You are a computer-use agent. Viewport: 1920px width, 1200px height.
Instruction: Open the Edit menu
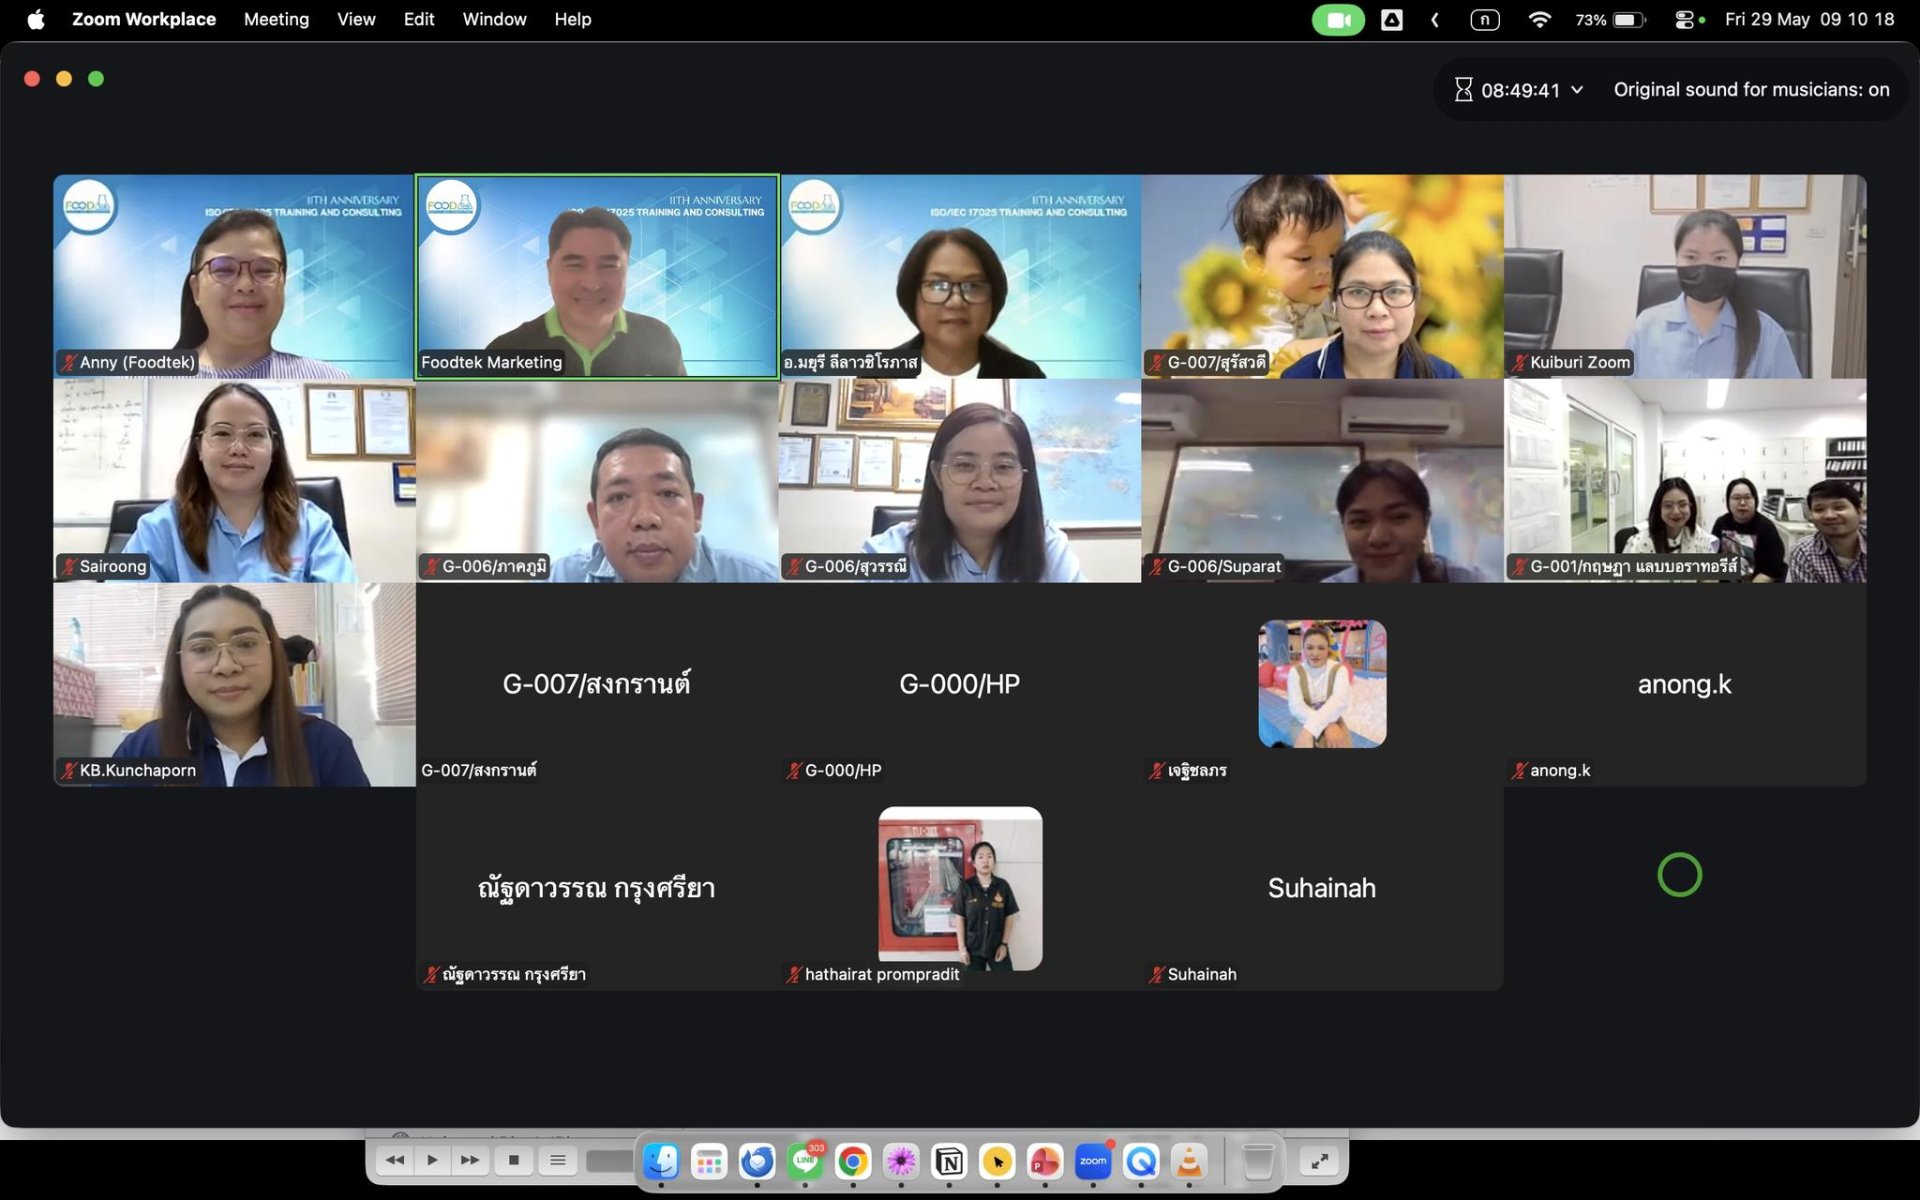coord(419,19)
